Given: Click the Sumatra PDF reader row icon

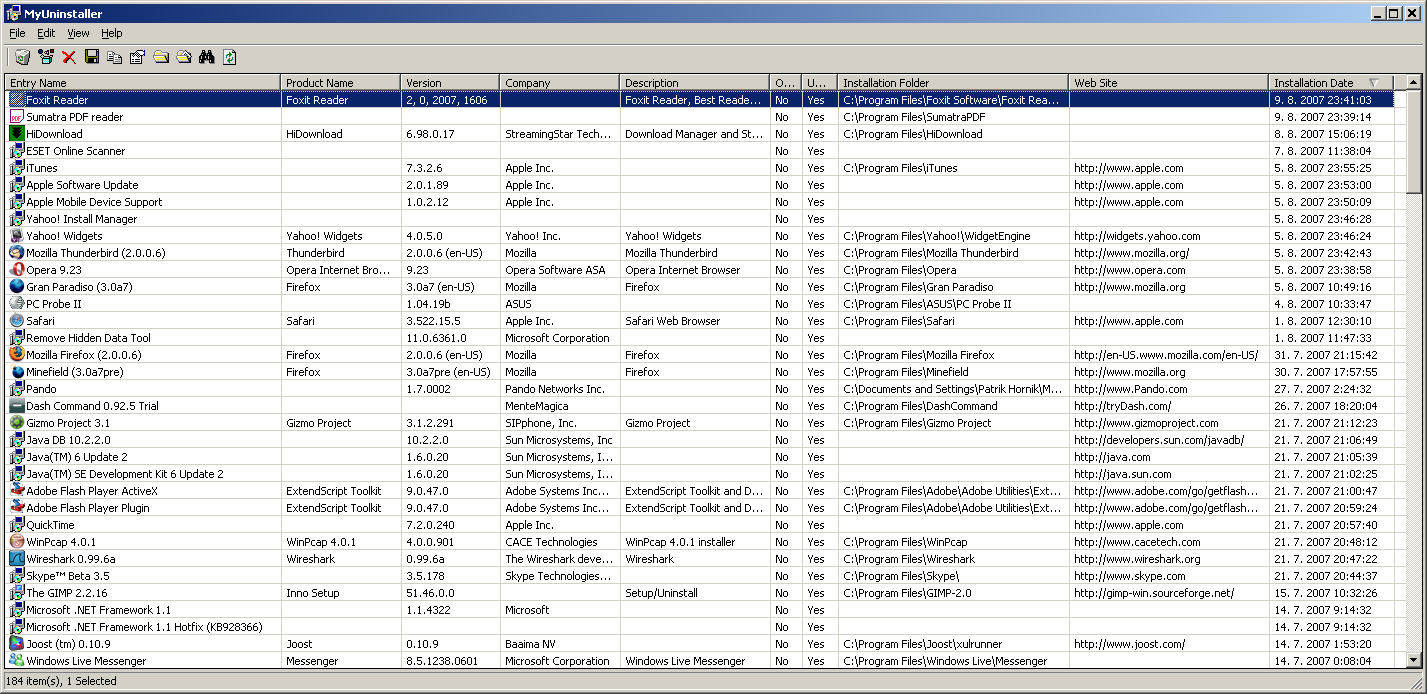Looking at the screenshot, I should pos(17,117).
